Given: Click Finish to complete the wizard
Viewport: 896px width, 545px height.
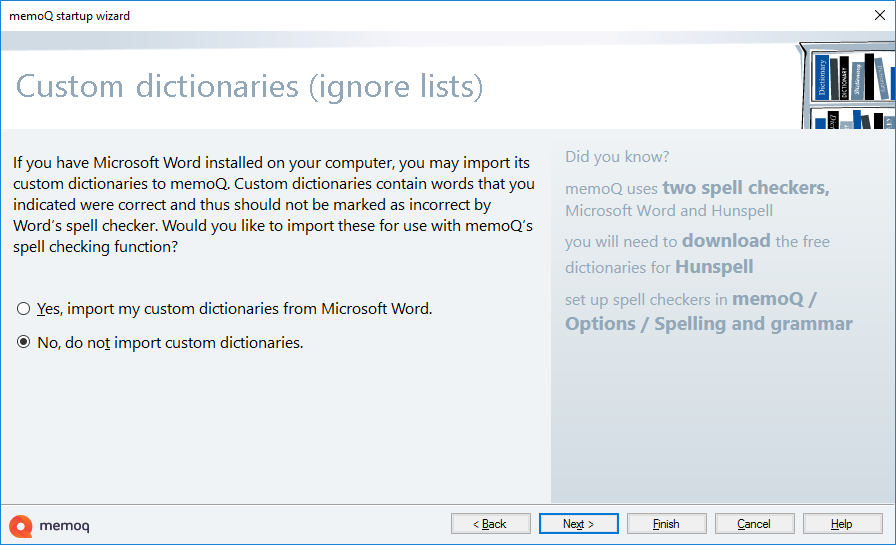Looking at the screenshot, I should pyautogui.click(x=667, y=524).
